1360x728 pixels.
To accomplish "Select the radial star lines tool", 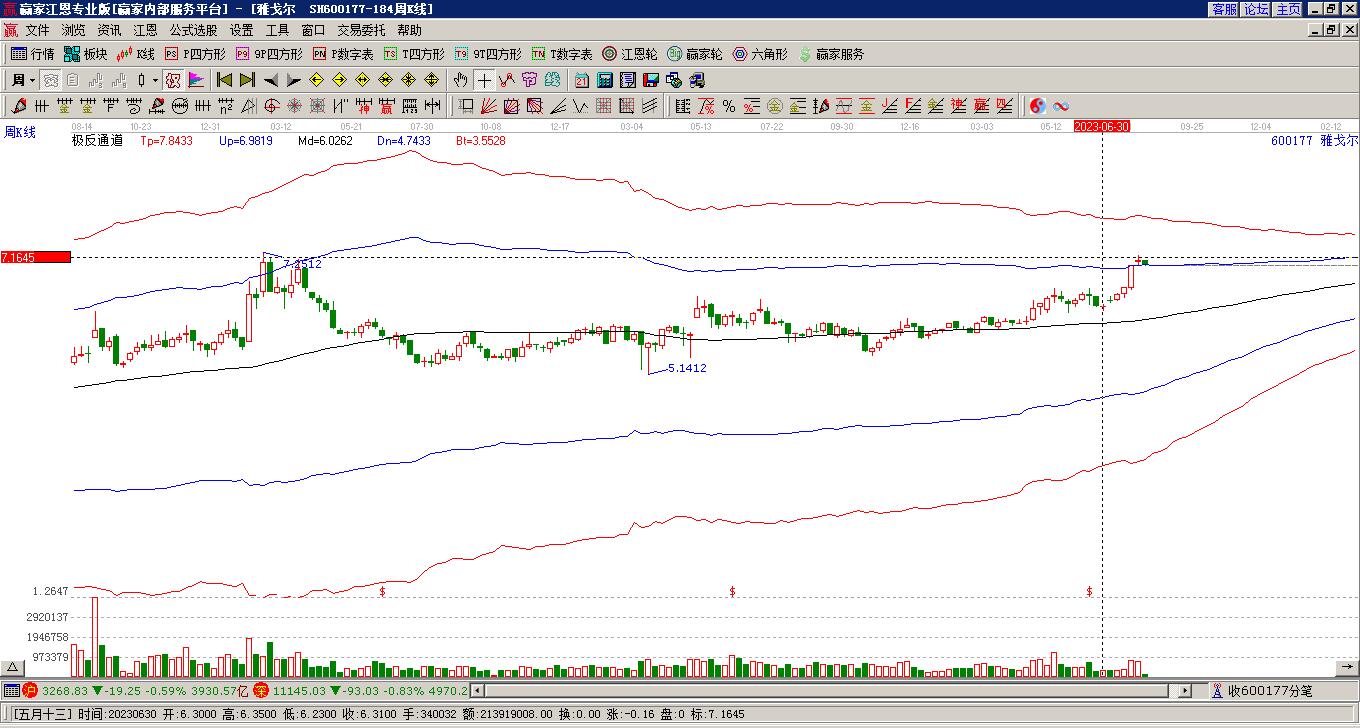I will pos(295,106).
